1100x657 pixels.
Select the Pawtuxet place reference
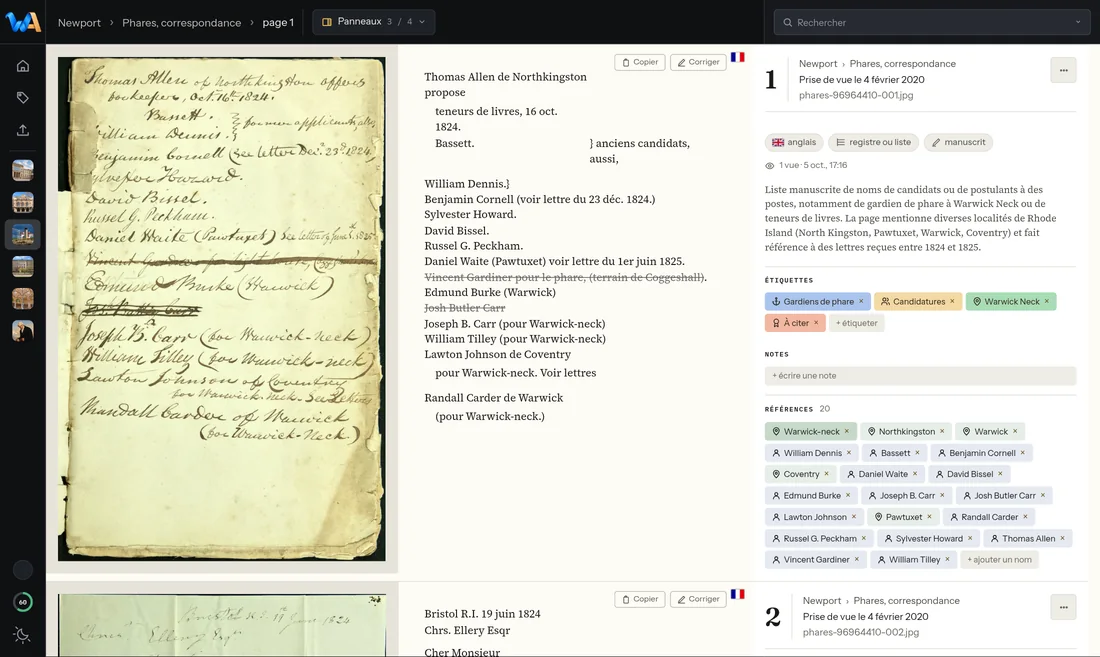[x=904, y=517]
